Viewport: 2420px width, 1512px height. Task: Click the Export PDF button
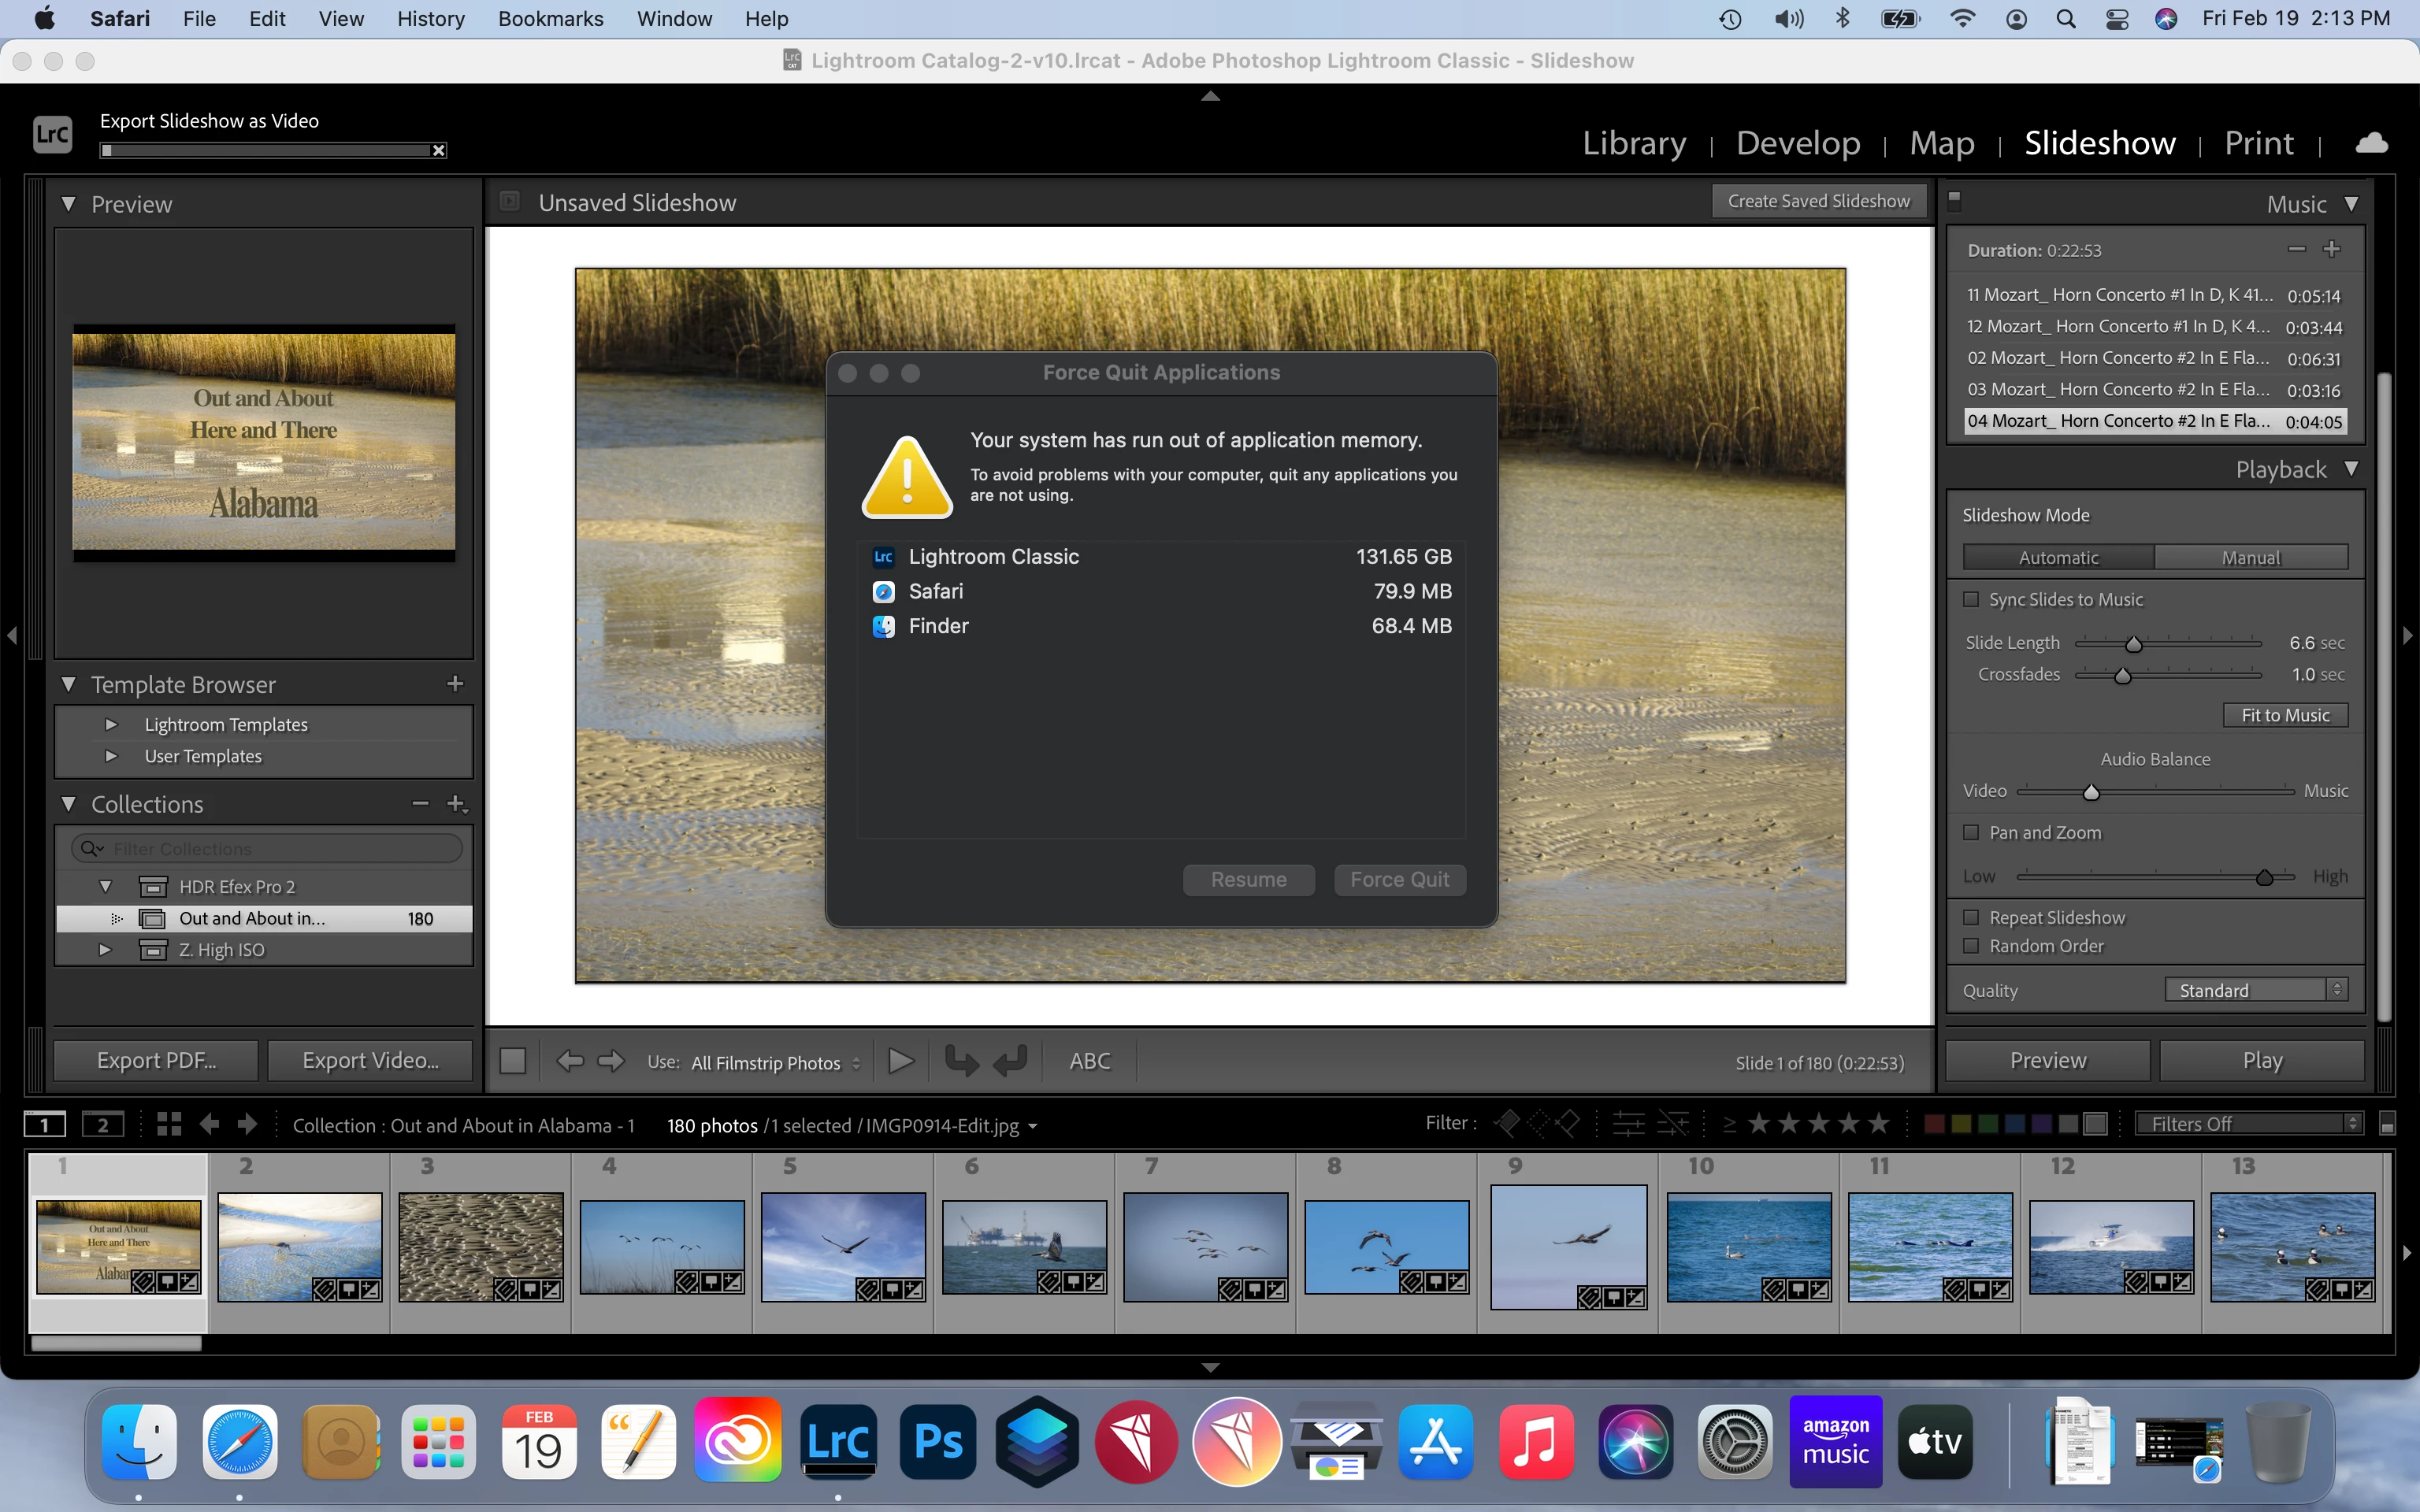click(x=156, y=1061)
